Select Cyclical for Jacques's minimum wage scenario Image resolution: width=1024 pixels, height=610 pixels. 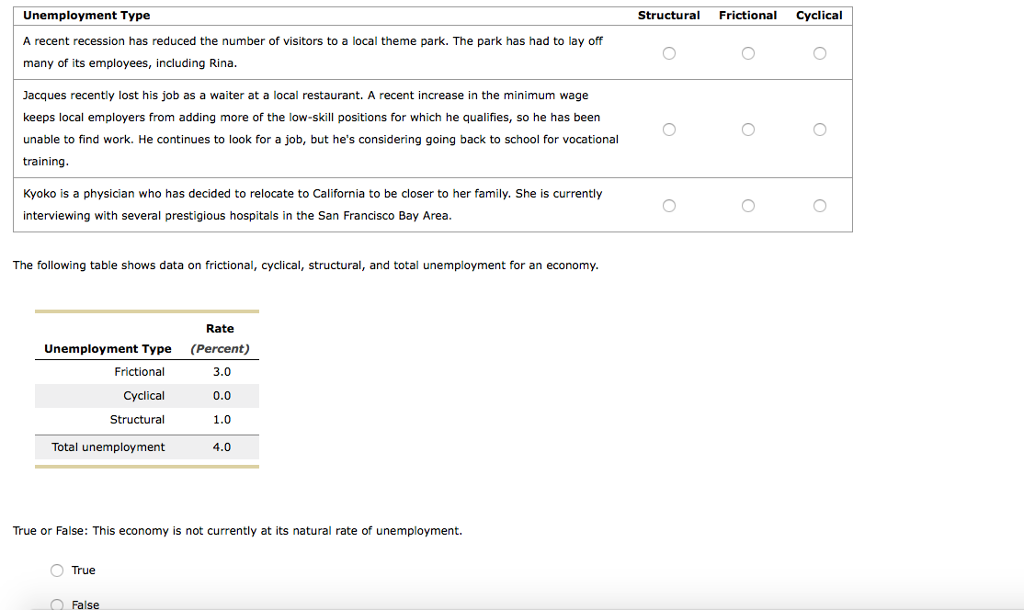[x=819, y=128]
